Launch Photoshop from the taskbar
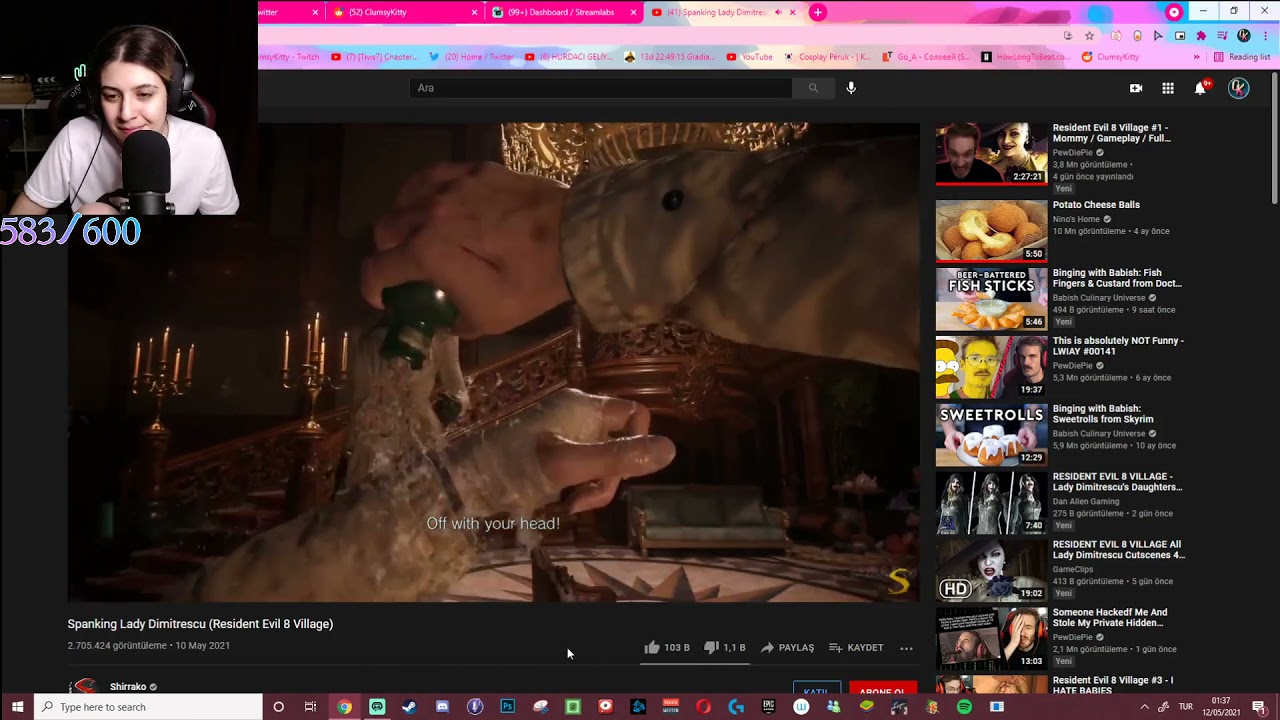 pyautogui.click(x=508, y=707)
